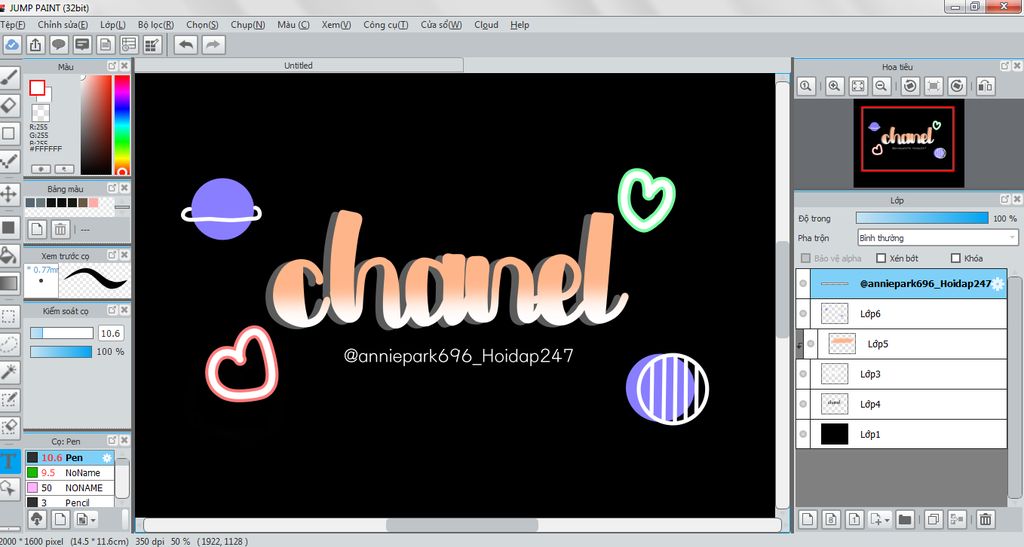
Task: Select the Eraser tool
Action: (x=8, y=106)
